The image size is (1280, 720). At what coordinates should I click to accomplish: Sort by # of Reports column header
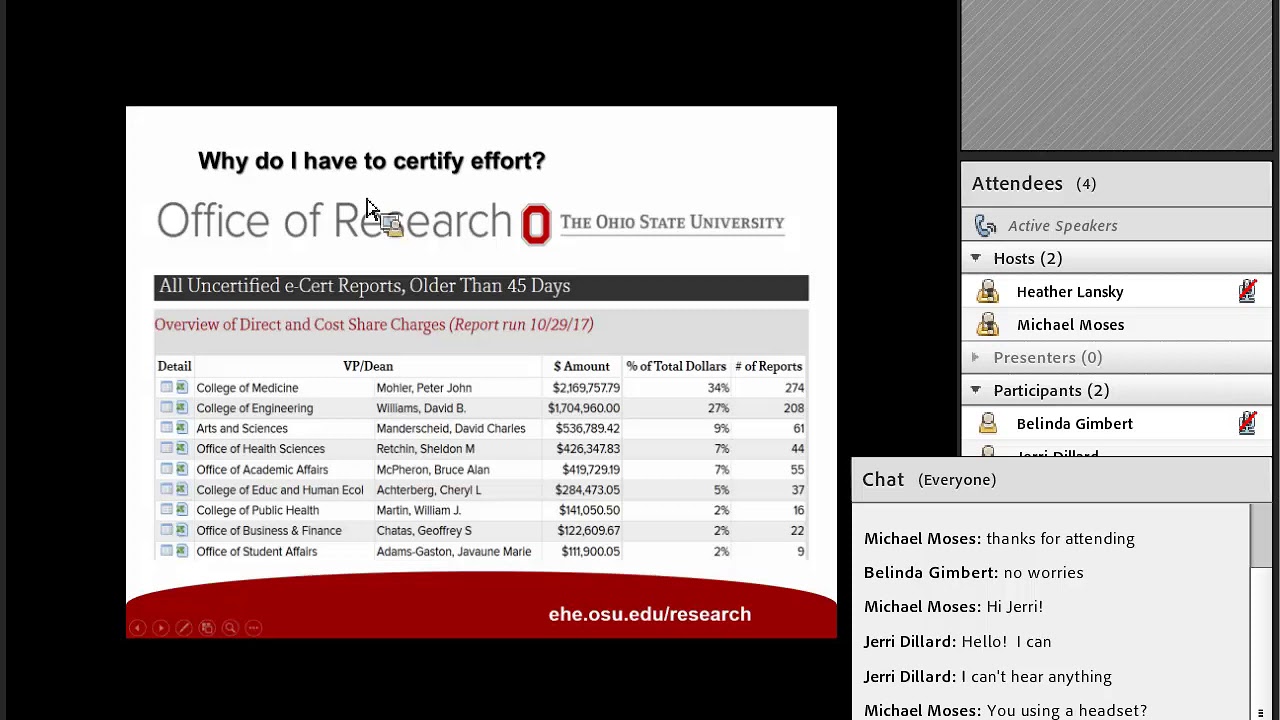tap(768, 366)
